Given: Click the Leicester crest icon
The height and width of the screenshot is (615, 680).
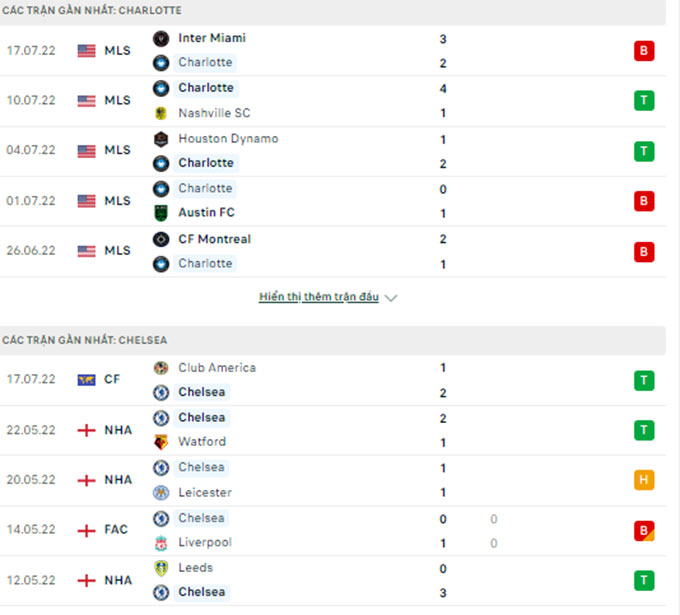Looking at the screenshot, I should pyautogui.click(x=161, y=493).
